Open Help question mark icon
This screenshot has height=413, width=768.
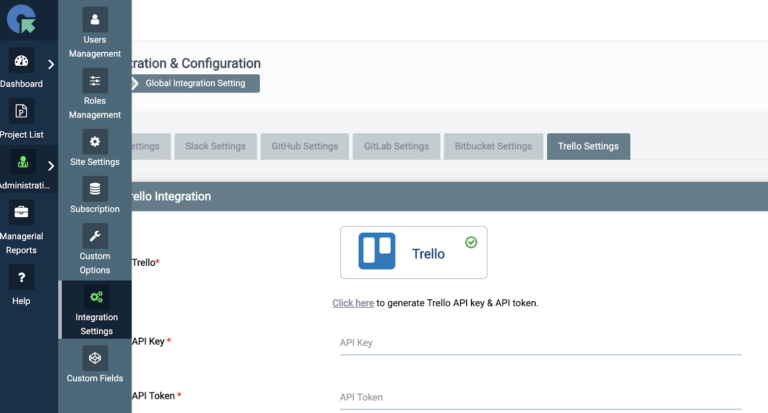click(22, 277)
